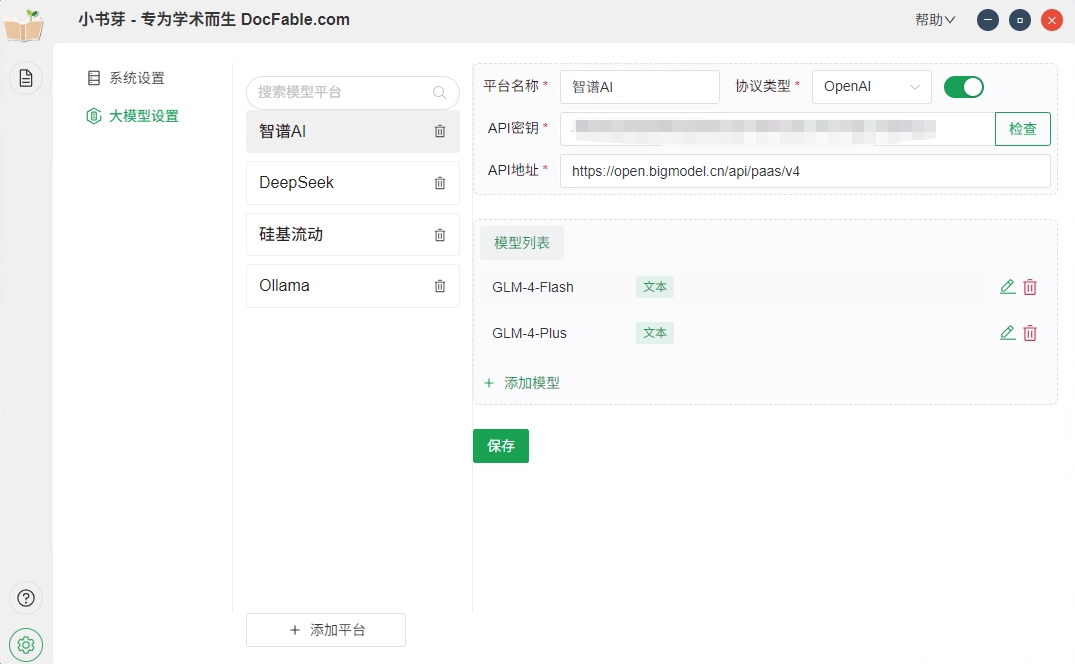The height and width of the screenshot is (664, 1075).
Task: Open 系统设置 section
Action: click(x=127, y=78)
